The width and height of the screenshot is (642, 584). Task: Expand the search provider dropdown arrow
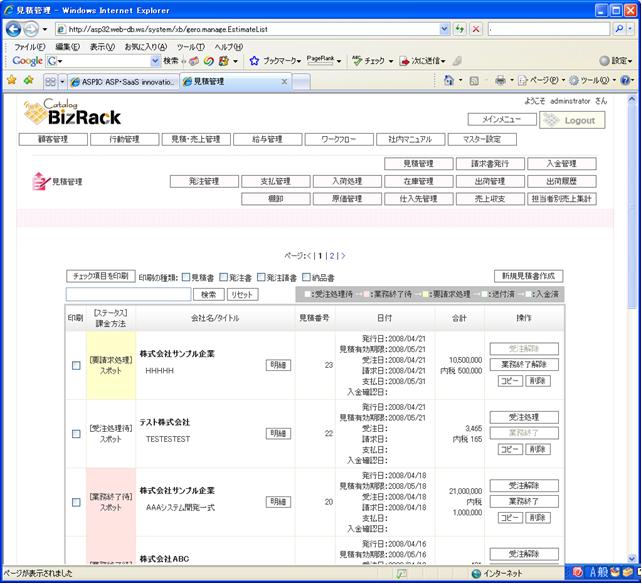click(x=630, y=29)
